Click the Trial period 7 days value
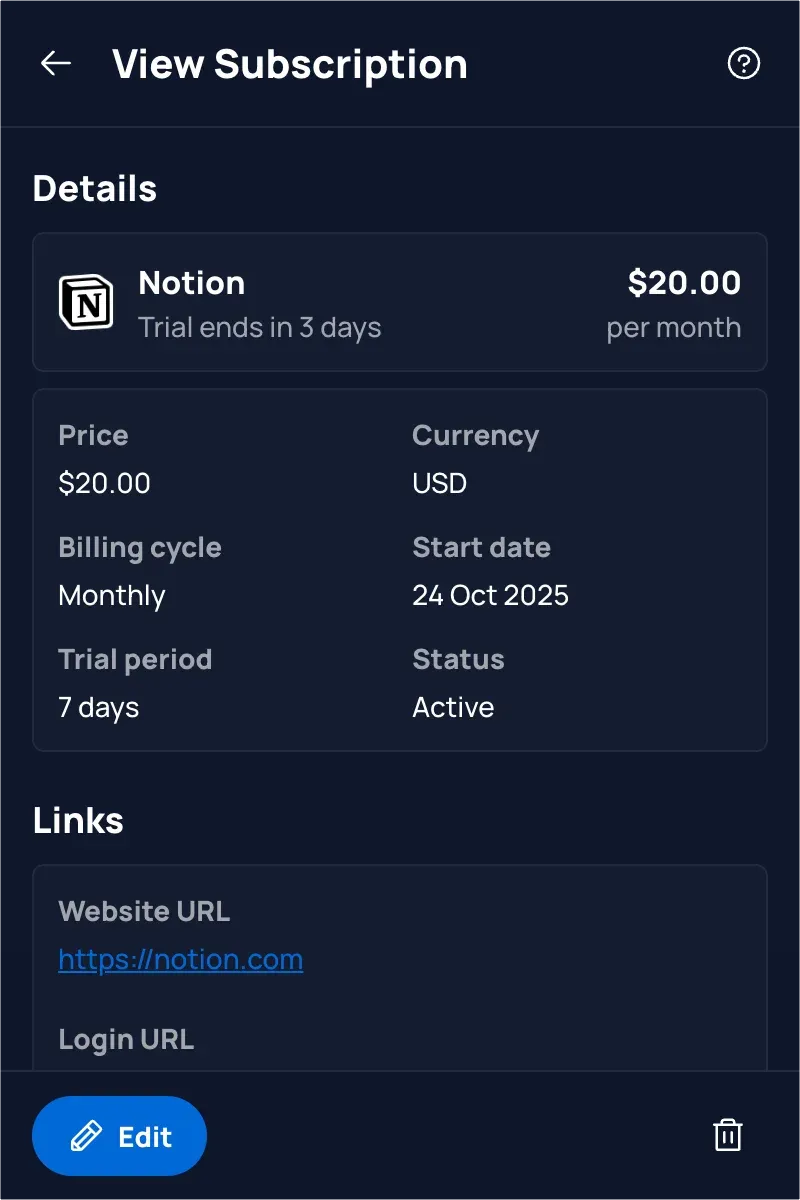 (98, 707)
